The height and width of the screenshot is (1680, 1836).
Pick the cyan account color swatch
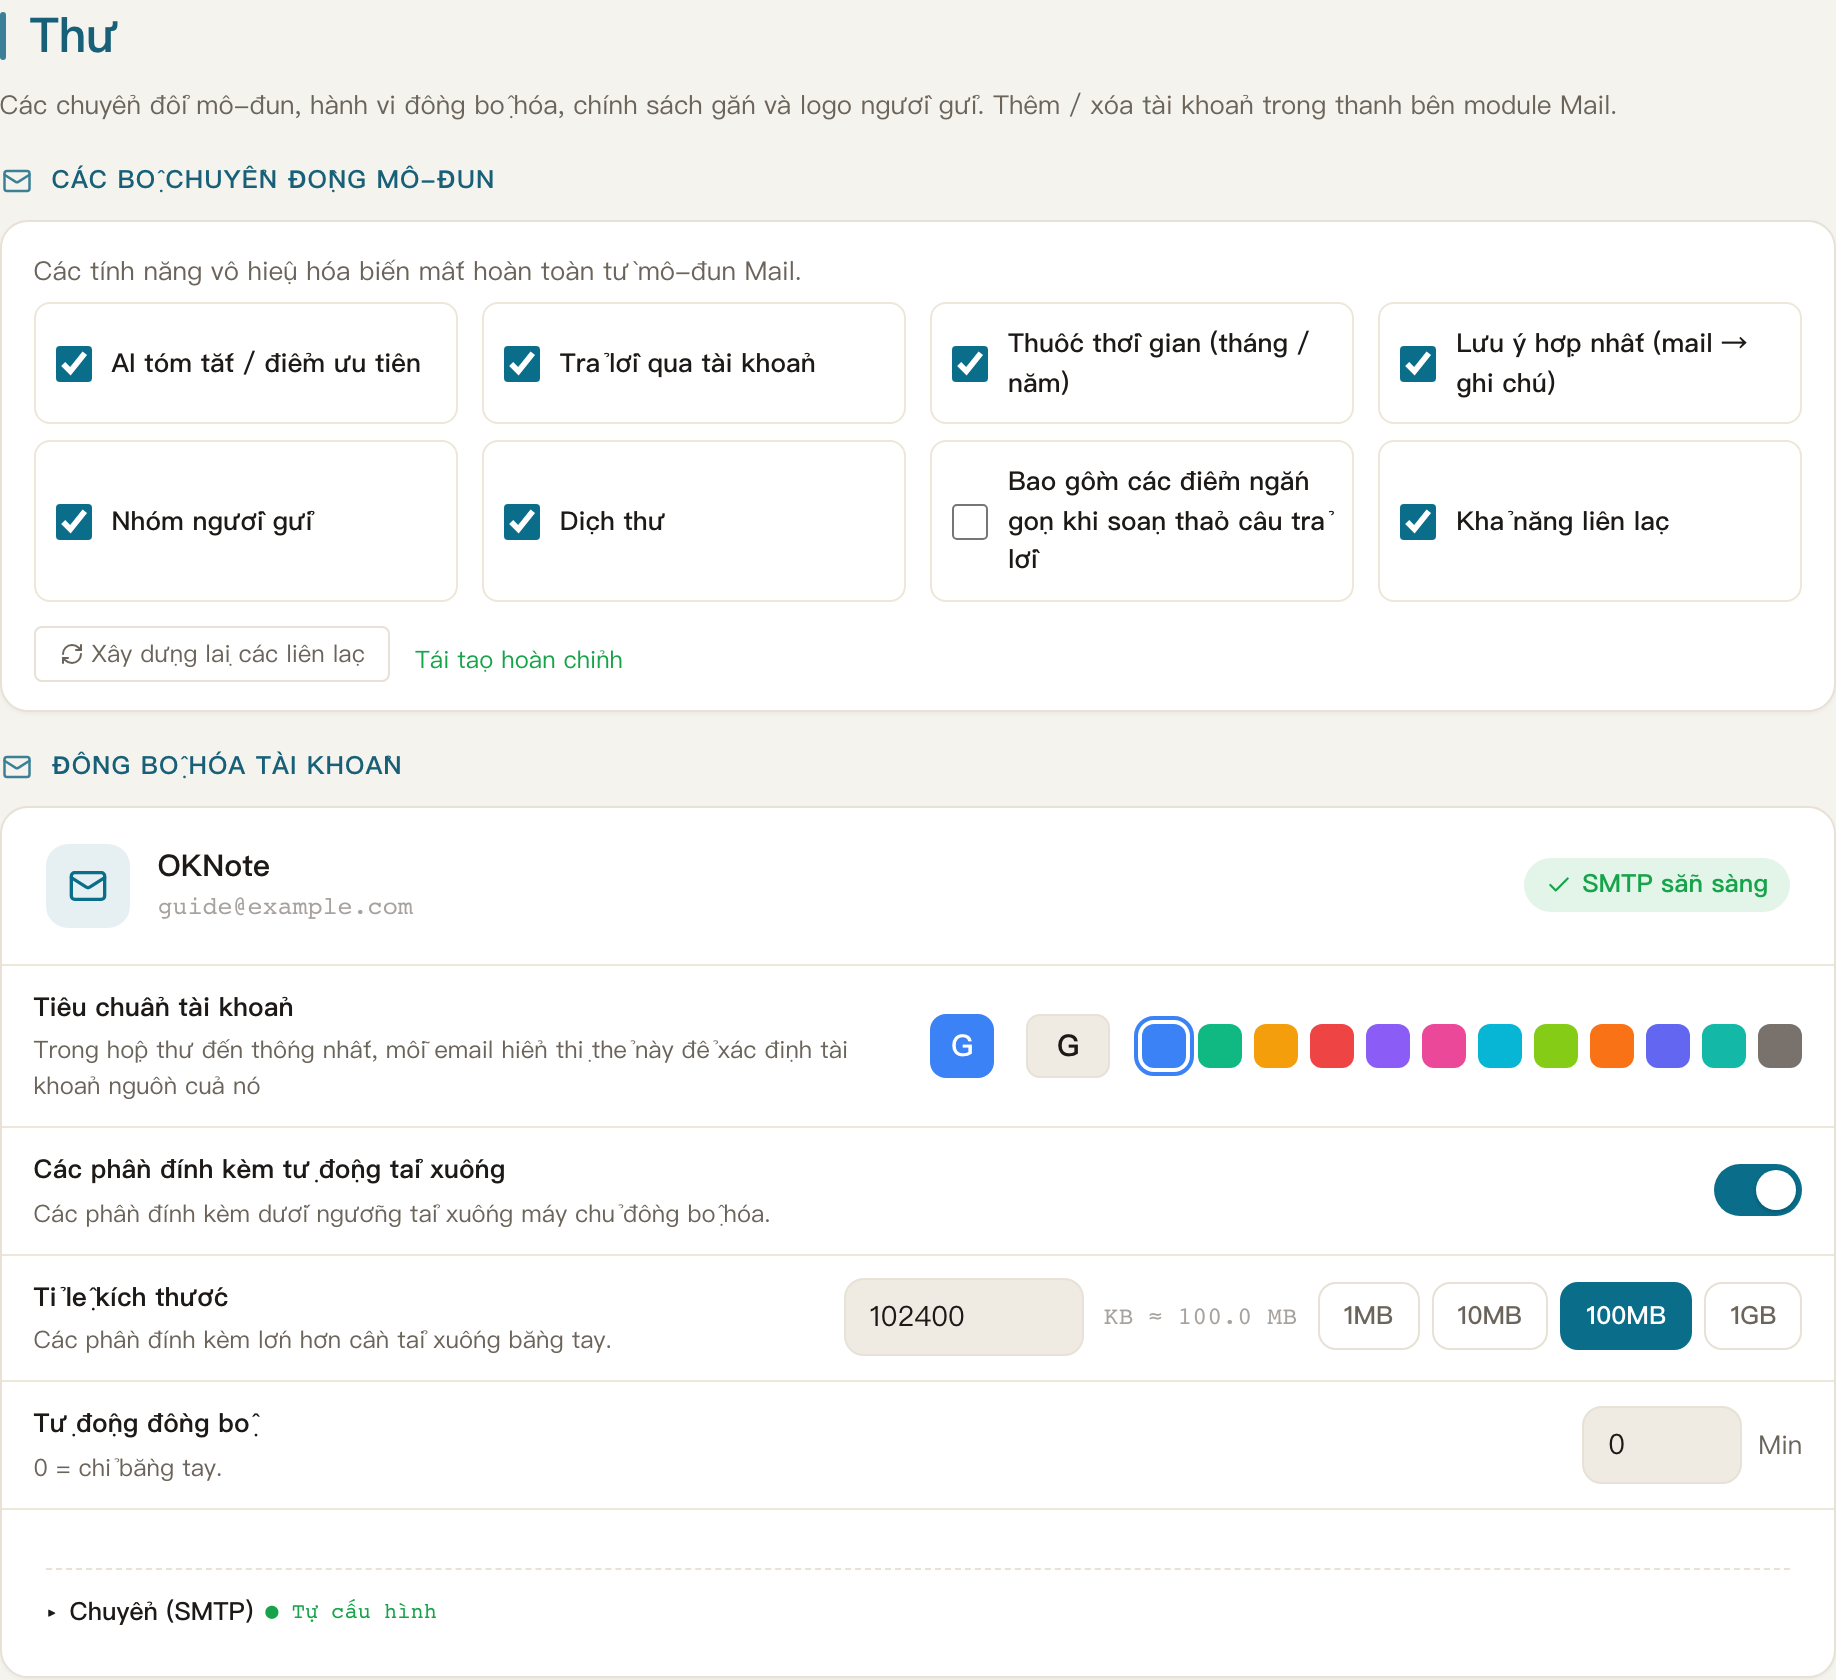point(1500,1046)
